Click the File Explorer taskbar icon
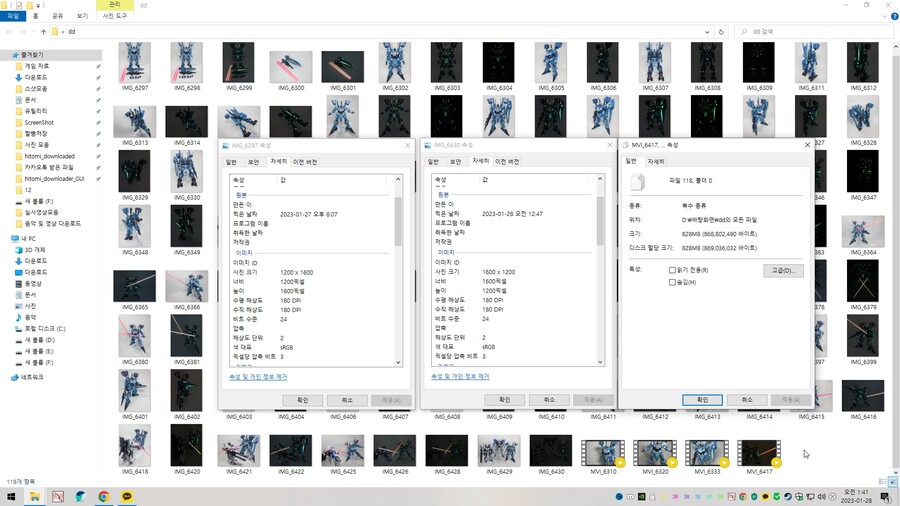This screenshot has height=506, width=900. point(34,497)
